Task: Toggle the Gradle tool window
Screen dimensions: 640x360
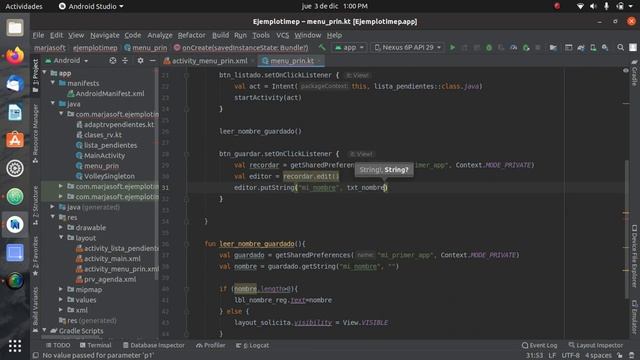Action: point(634,73)
